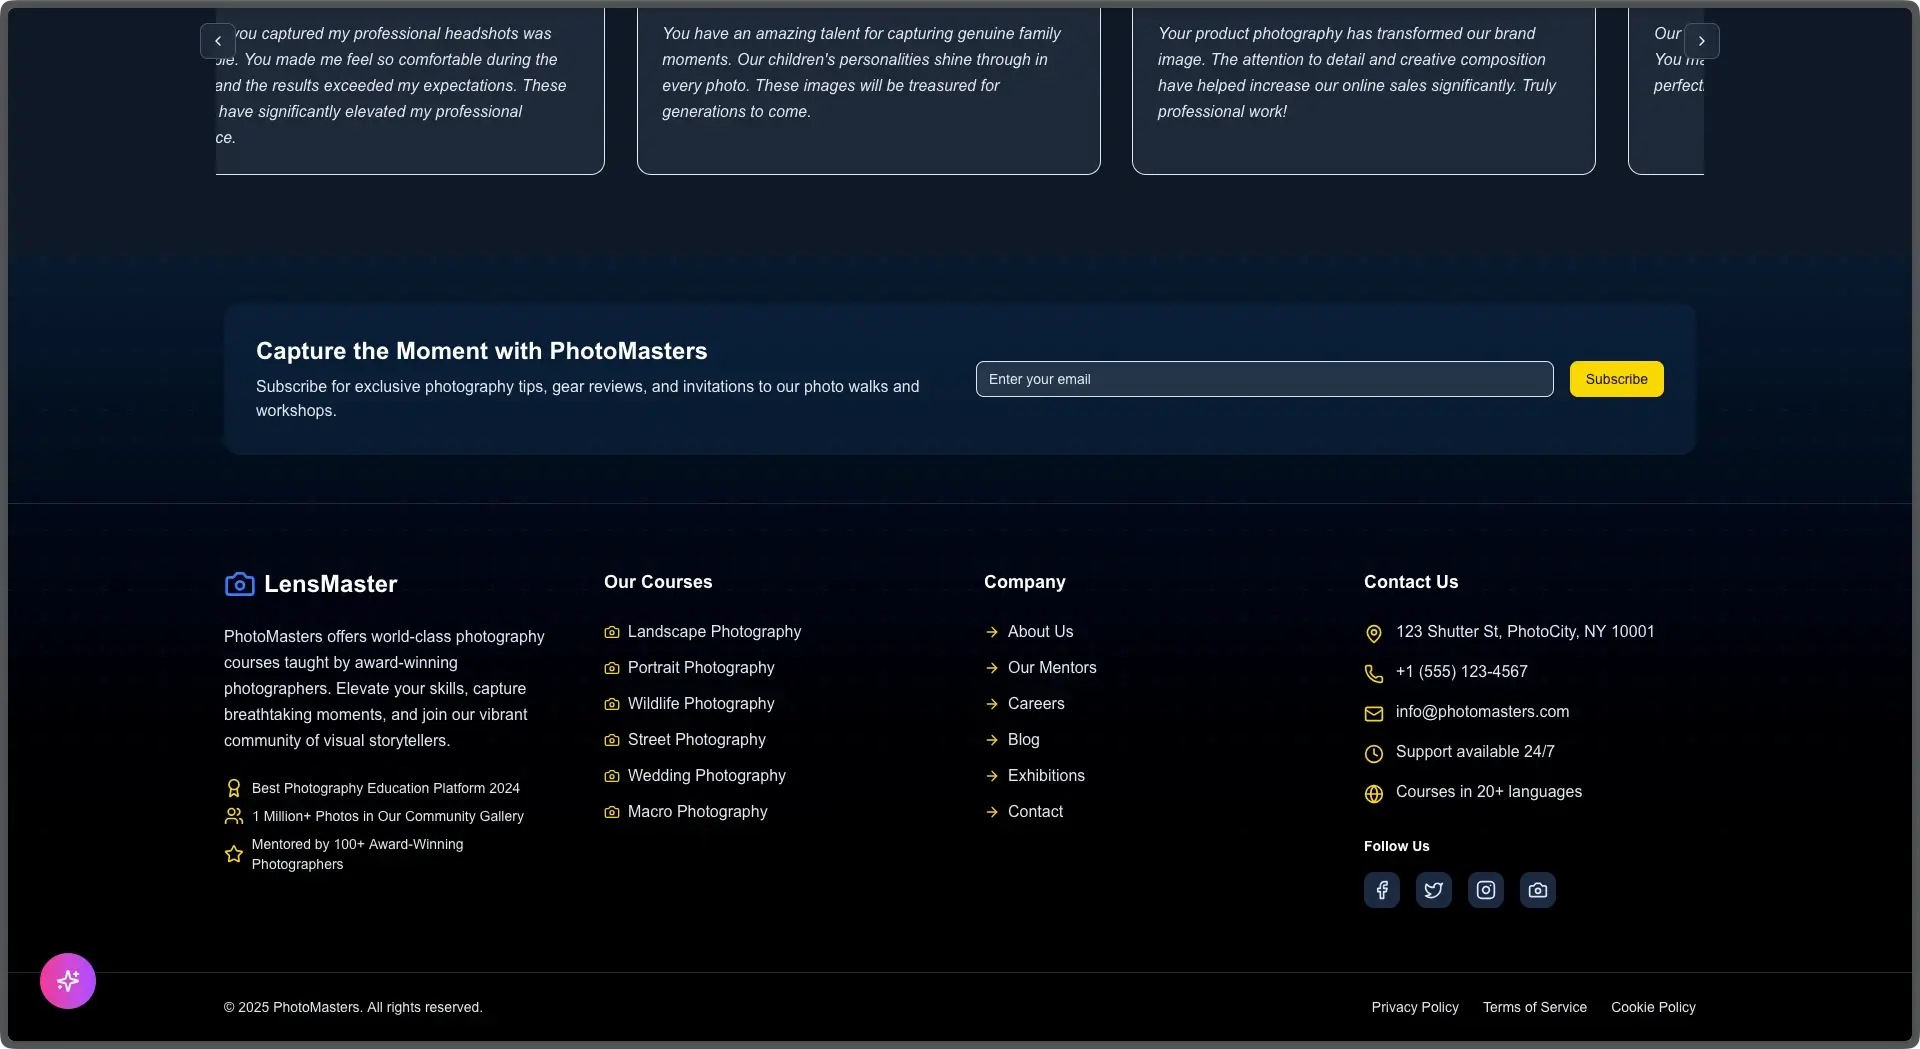The height and width of the screenshot is (1049, 1920).
Task: Open the Twitter social icon
Action: (1434, 890)
